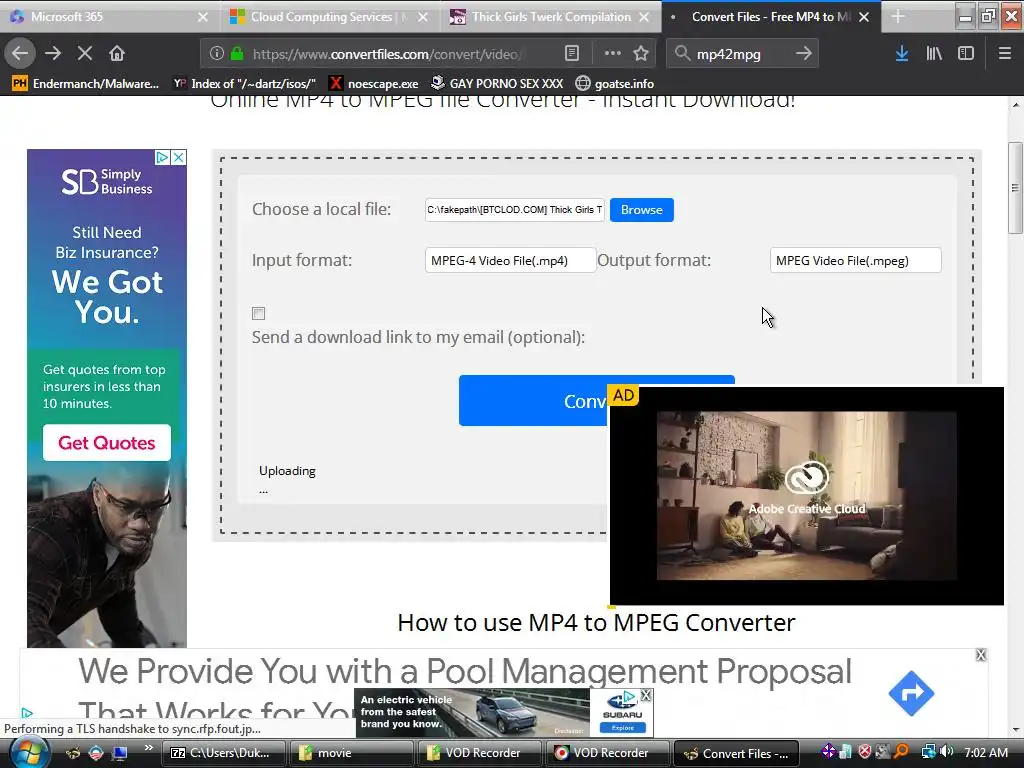The height and width of the screenshot is (768, 1024).
Task: Click the green padlock security icon
Action: tap(237, 54)
